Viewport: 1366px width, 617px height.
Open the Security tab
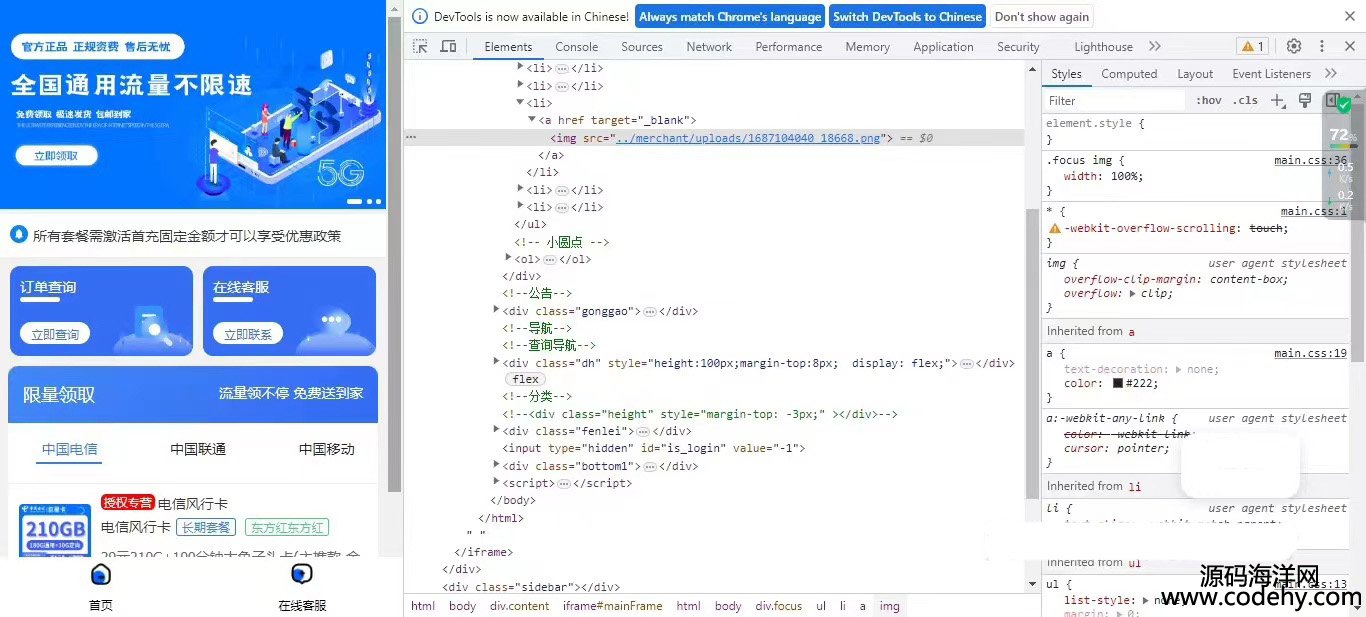[1018, 46]
